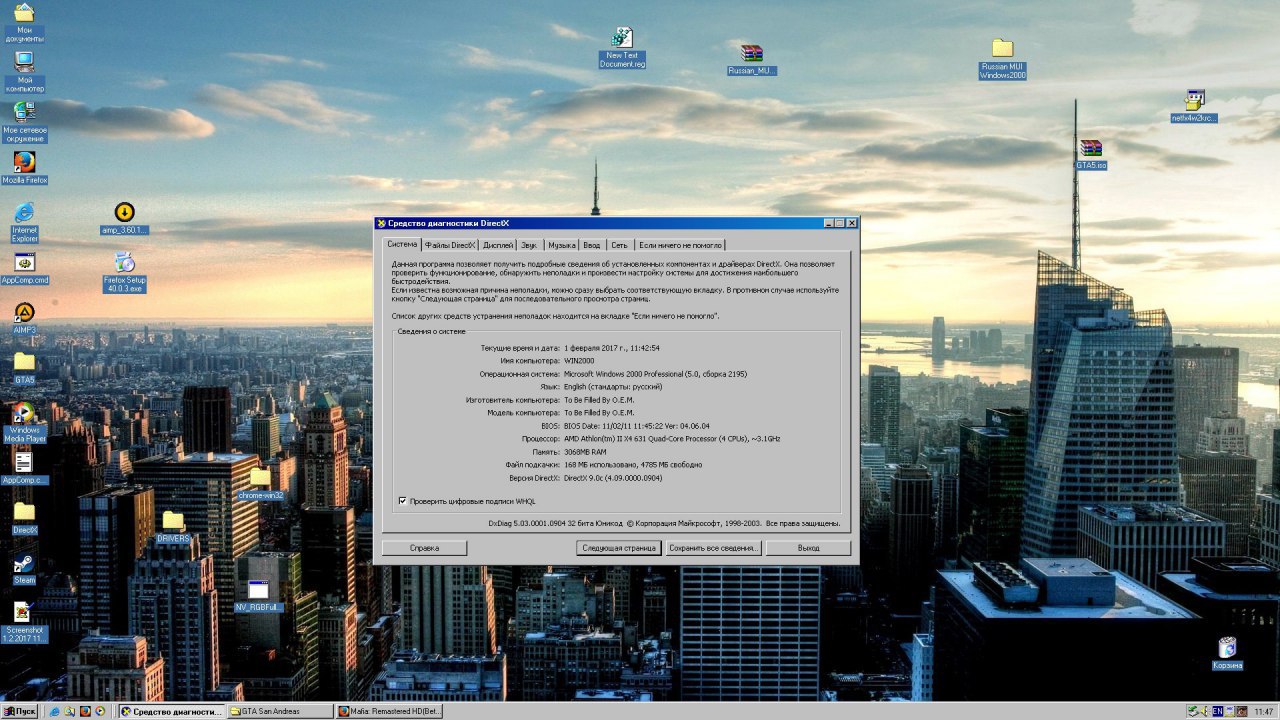
Task: Click the DirectX dialog title bar icon
Action: click(x=381, y=223)
